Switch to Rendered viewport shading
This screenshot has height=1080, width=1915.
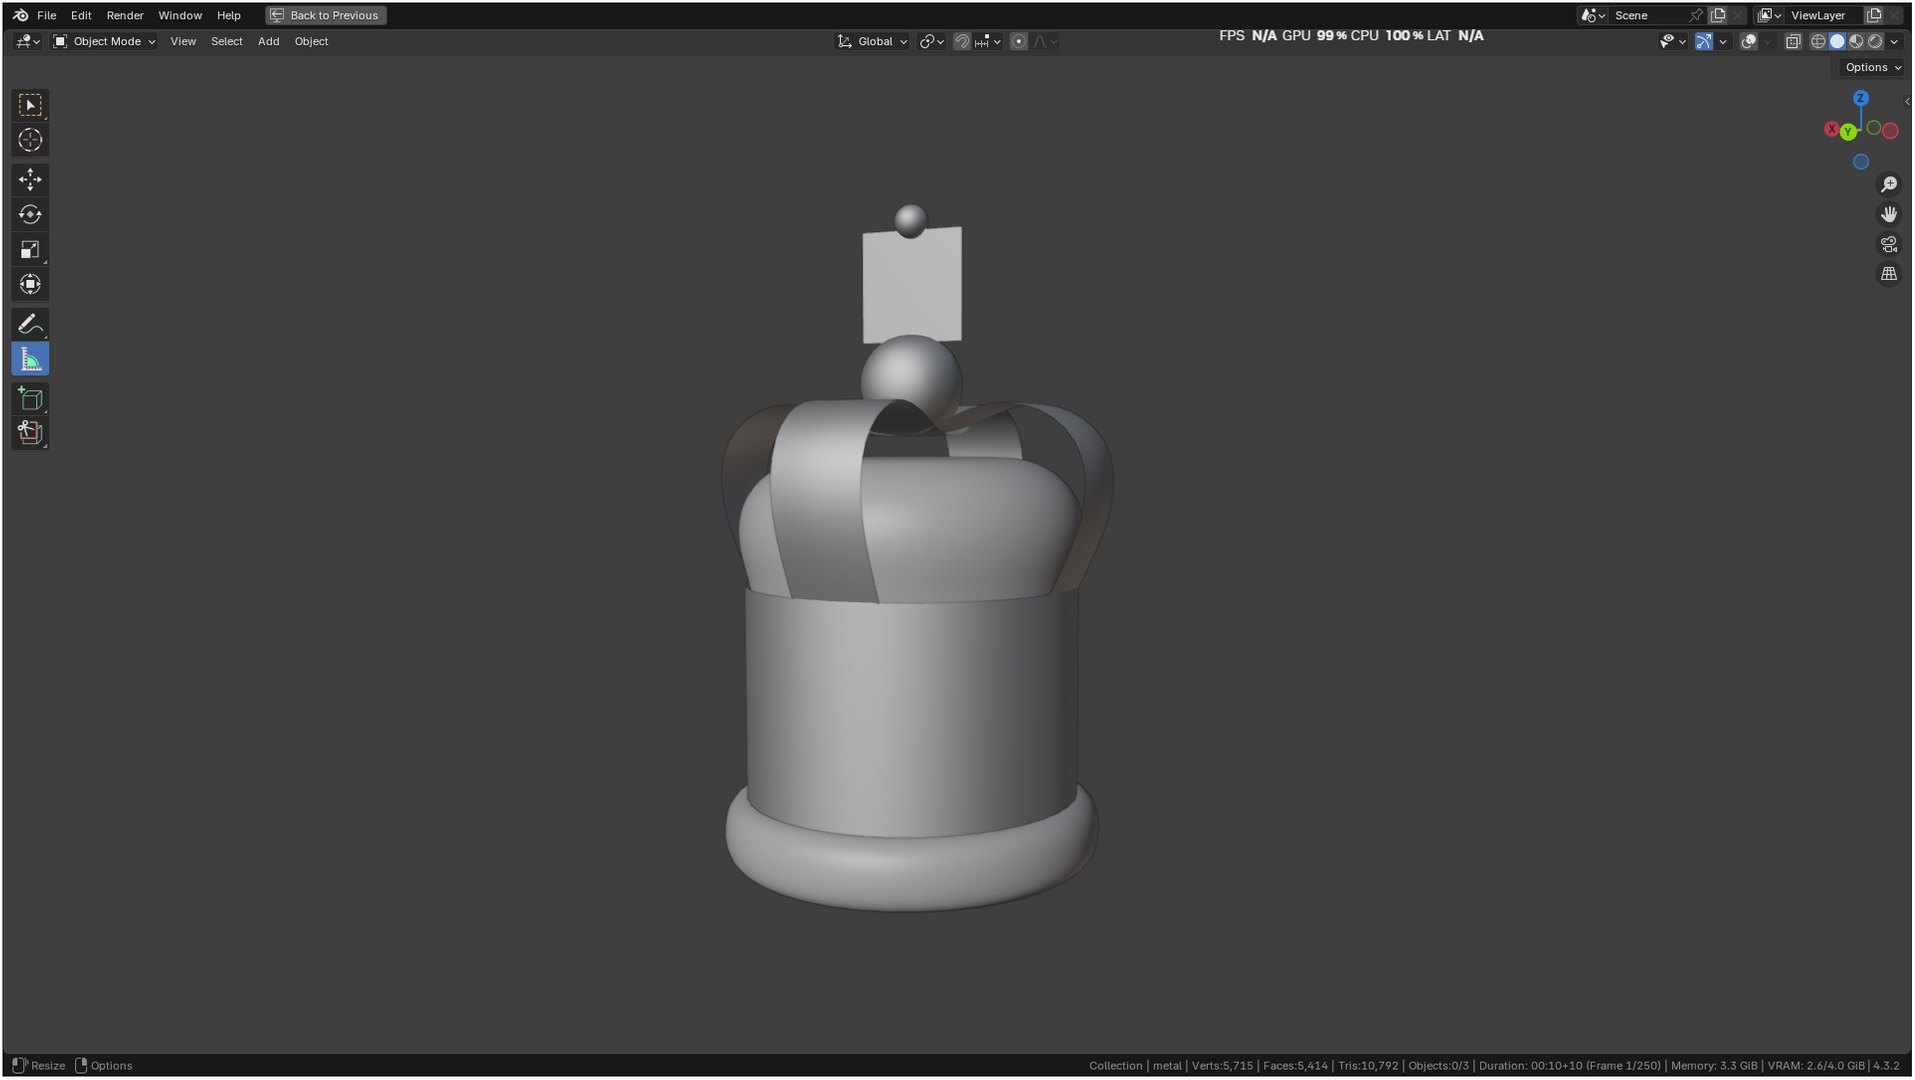click(1875, 41)
